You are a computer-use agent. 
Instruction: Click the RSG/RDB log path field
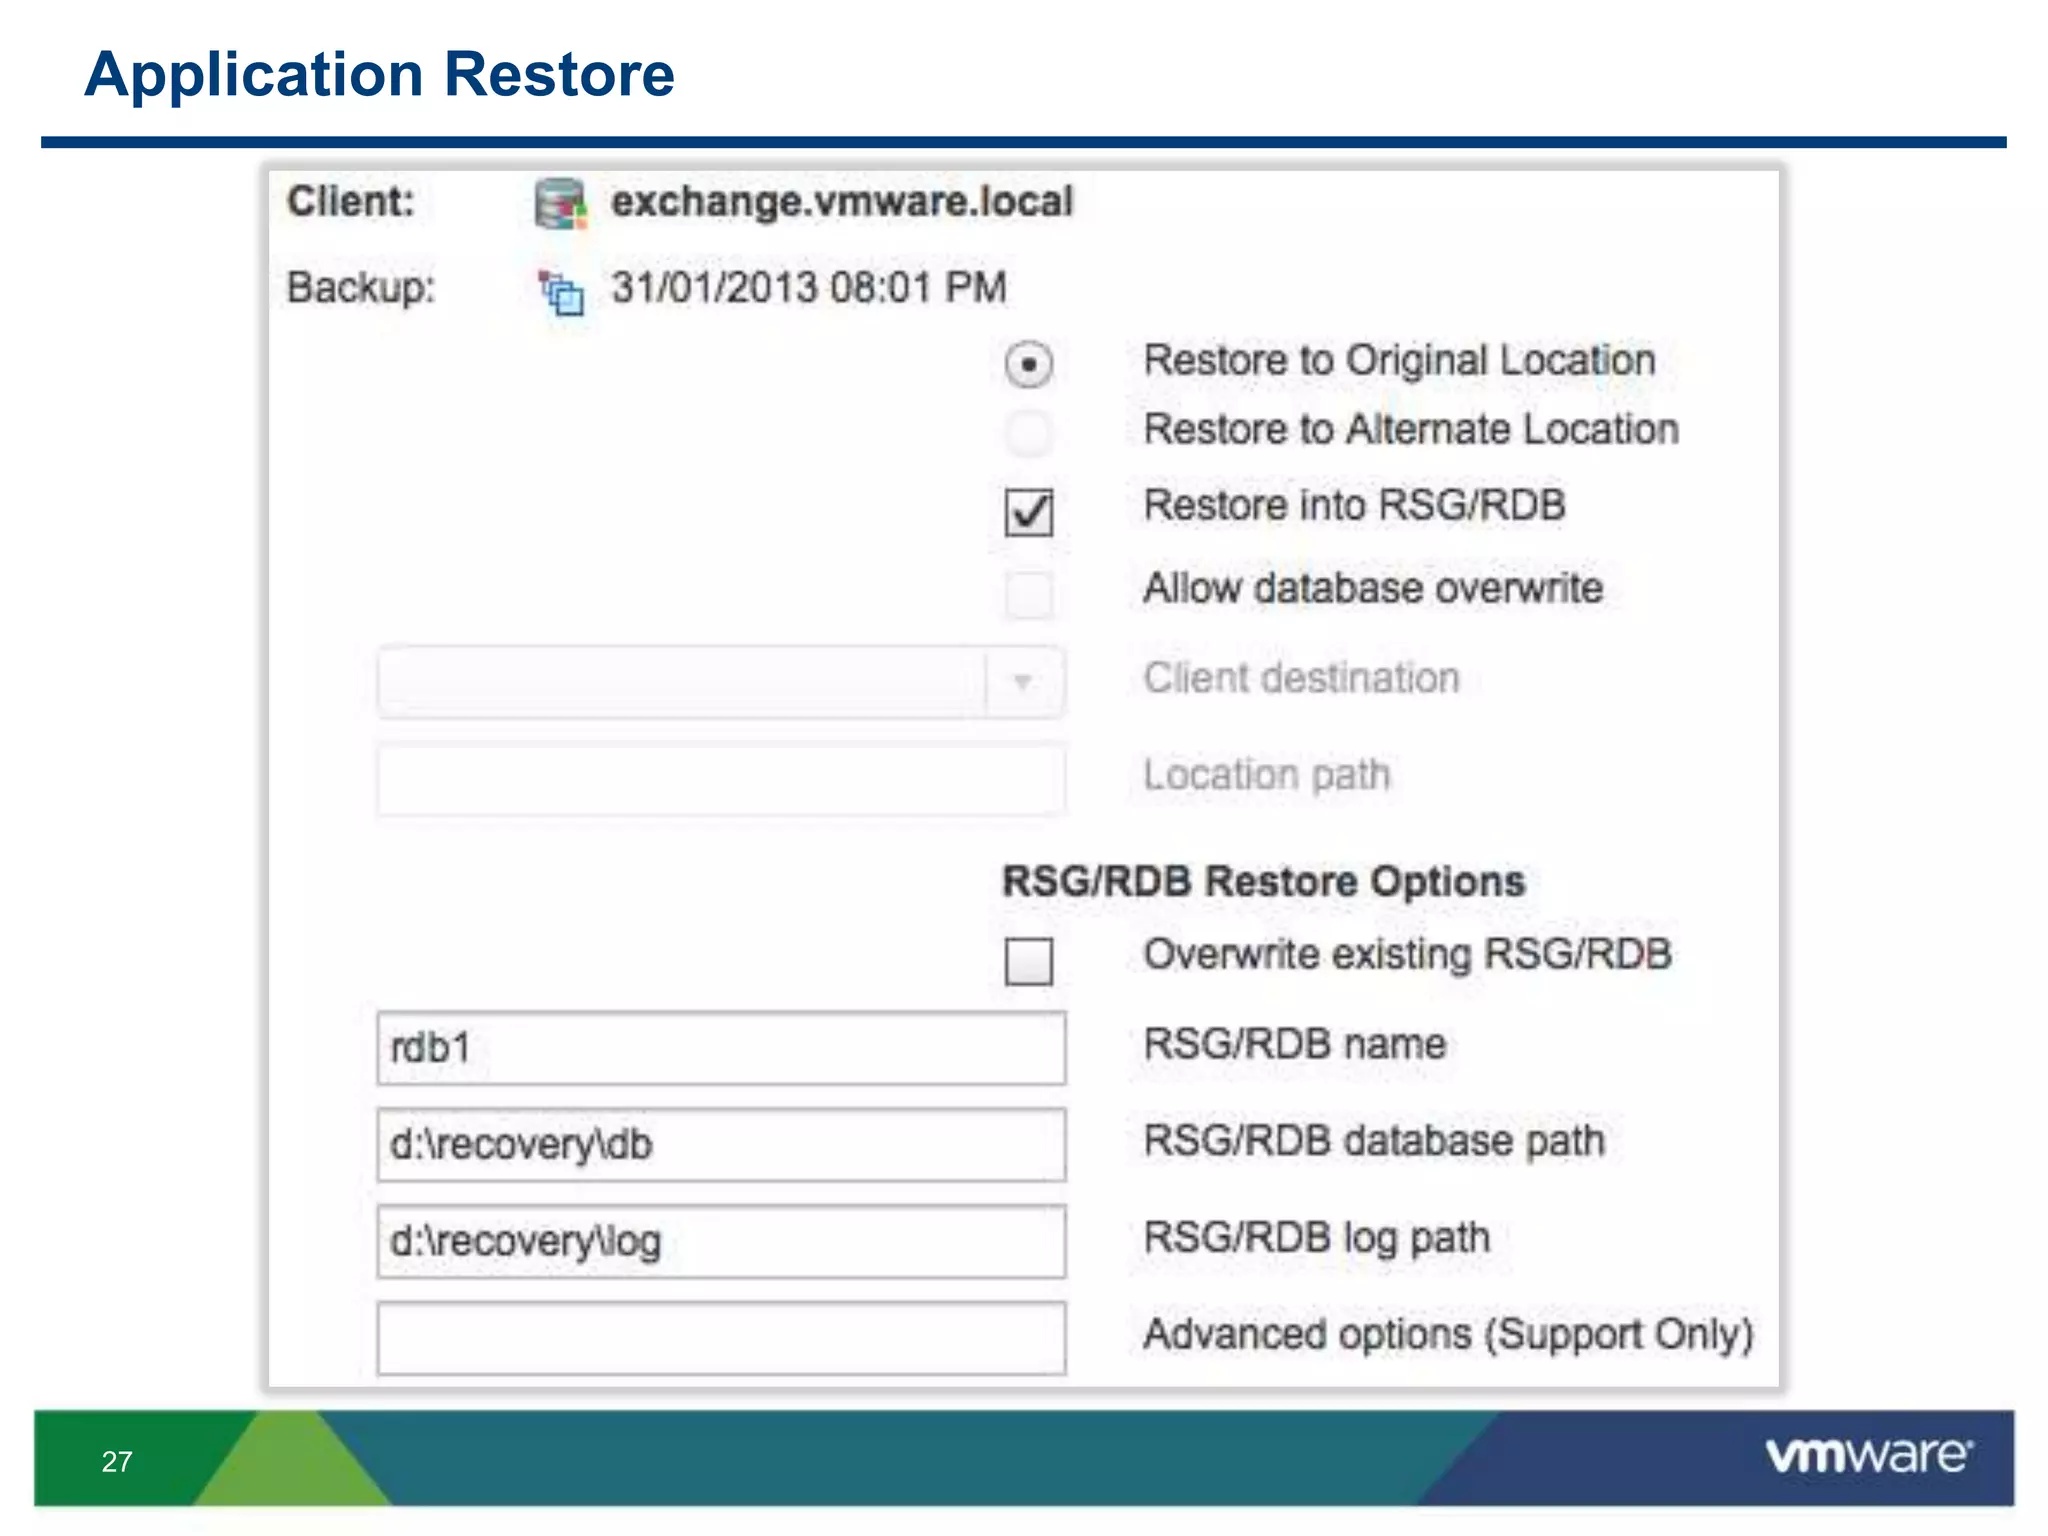point(721,1241)
